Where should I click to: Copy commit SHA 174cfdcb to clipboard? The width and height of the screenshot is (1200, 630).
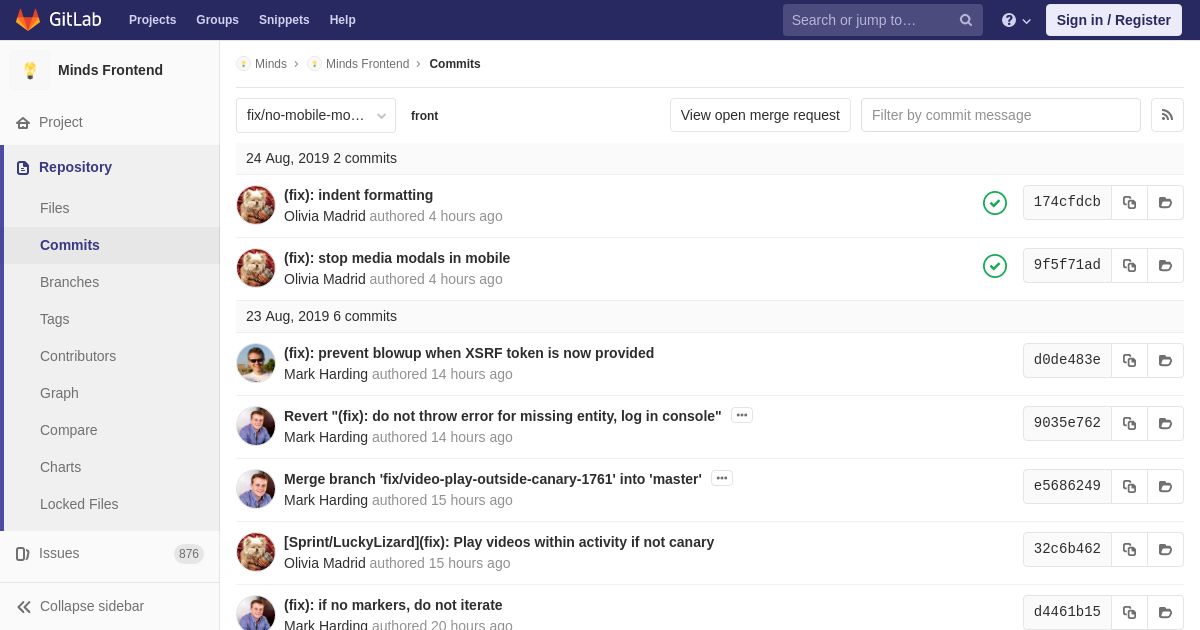pos(1129,202)
